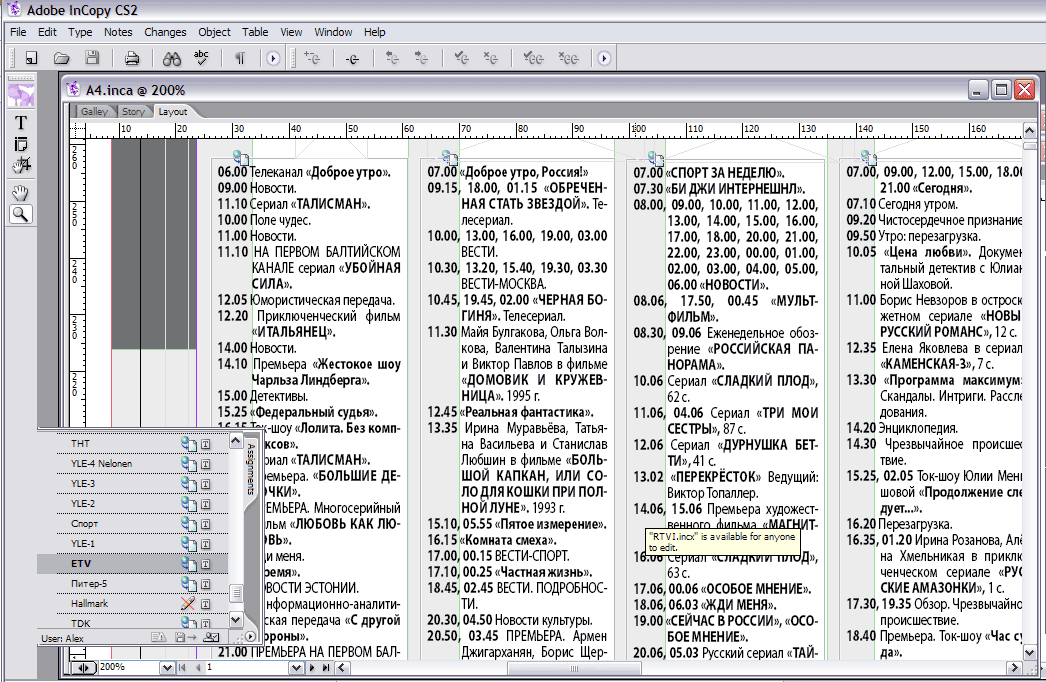
Task: Open the page number dropdown
Action: coord(296,667)
